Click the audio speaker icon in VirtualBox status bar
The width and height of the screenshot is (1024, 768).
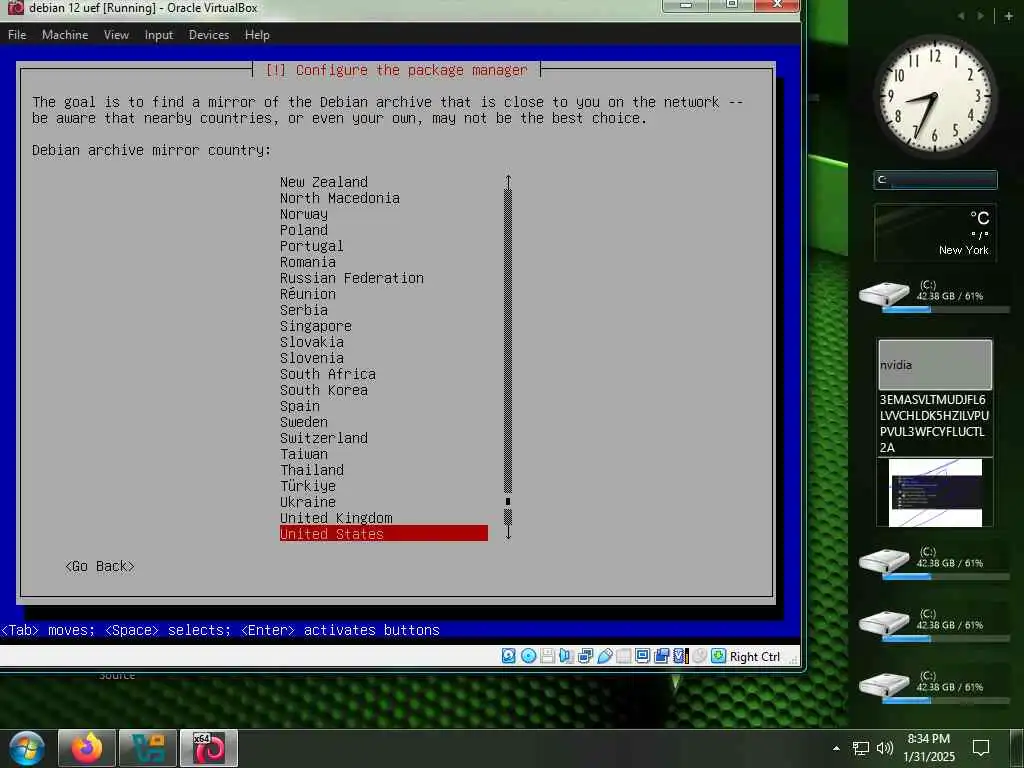click(566, 656)
